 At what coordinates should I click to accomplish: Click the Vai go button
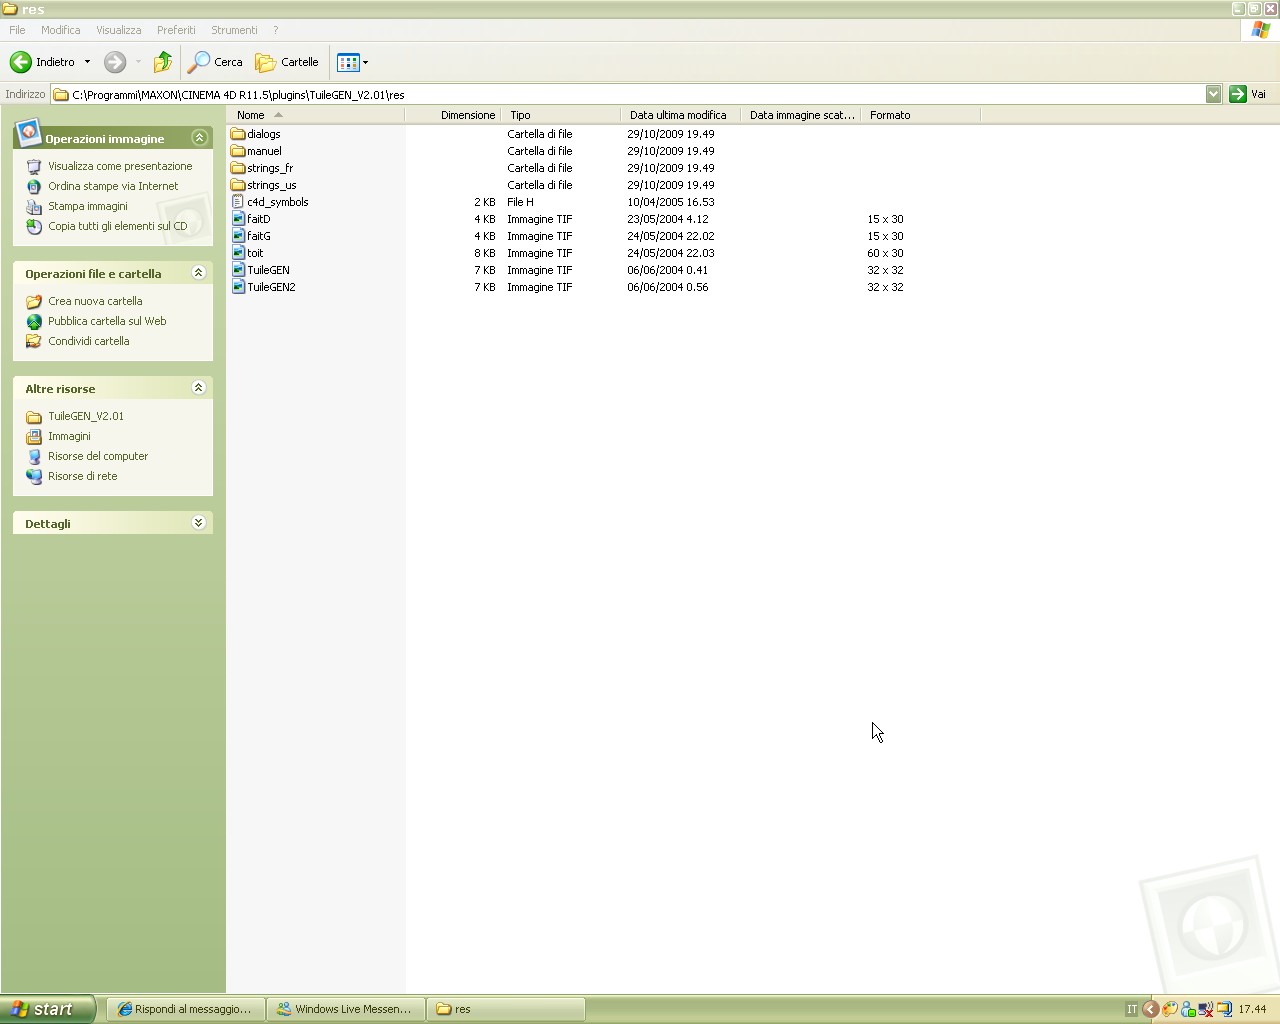coord(1248,94)
